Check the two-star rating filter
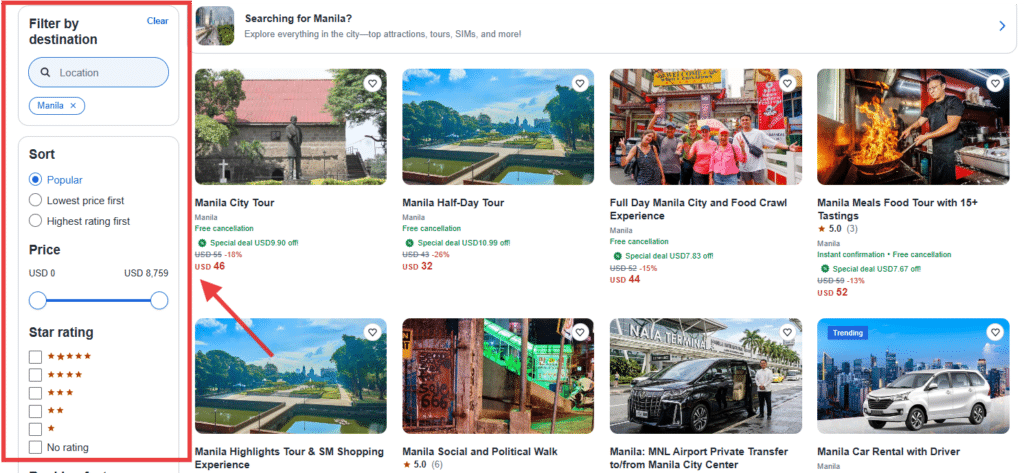The width and height of the screenshot is (1024, 473). coord(35,412)
